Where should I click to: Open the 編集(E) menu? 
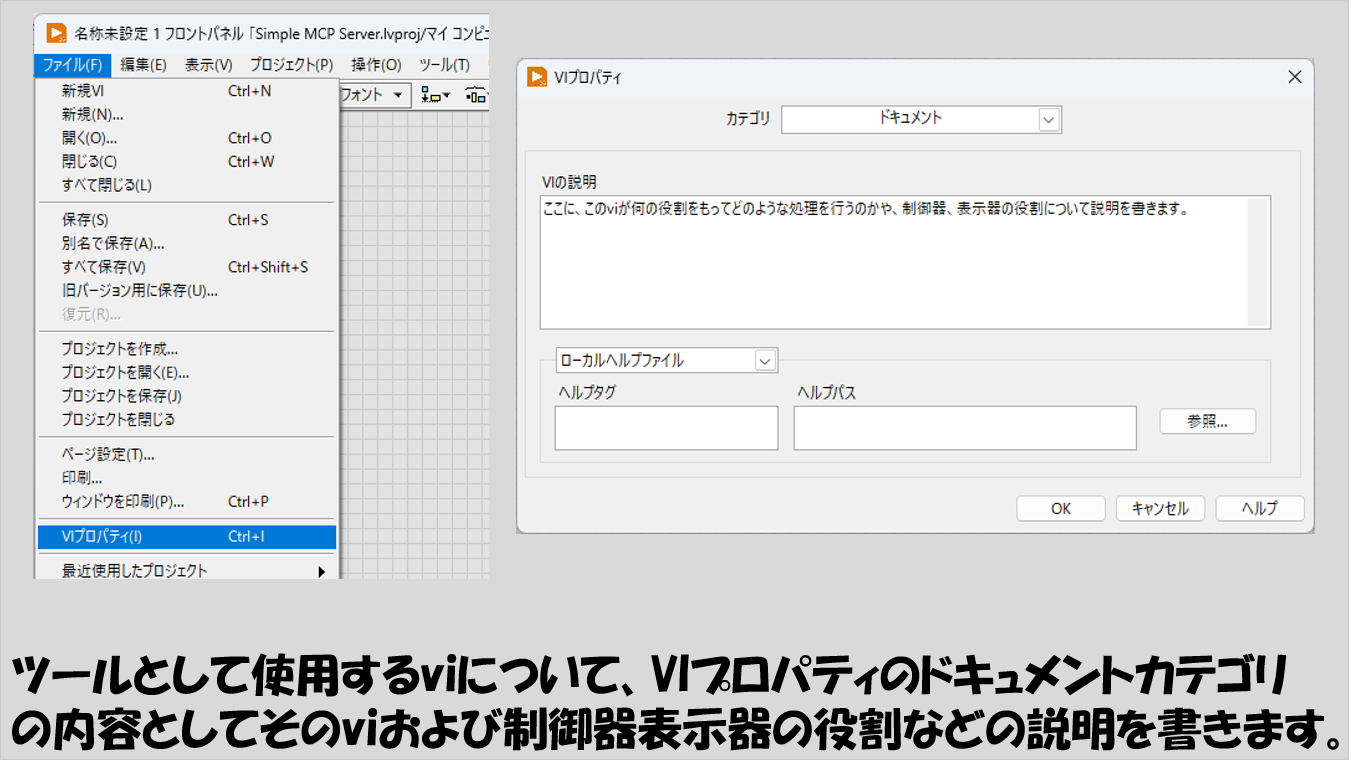tap(143, 65)
